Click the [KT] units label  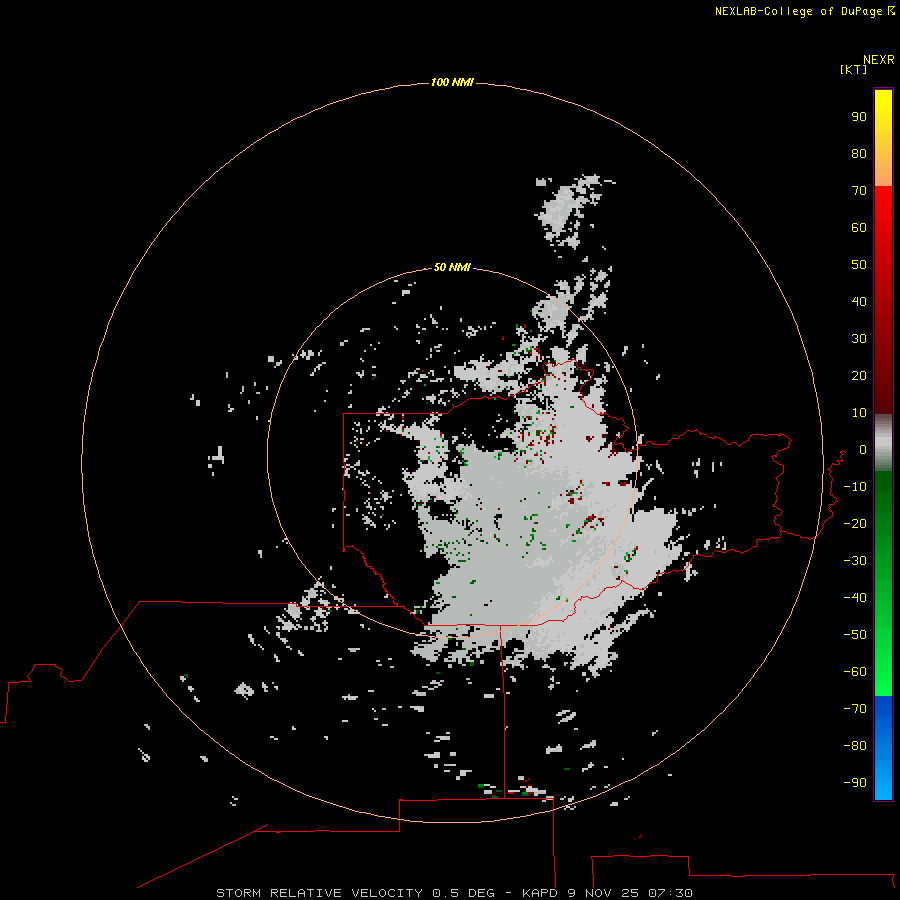click(854, 69)
